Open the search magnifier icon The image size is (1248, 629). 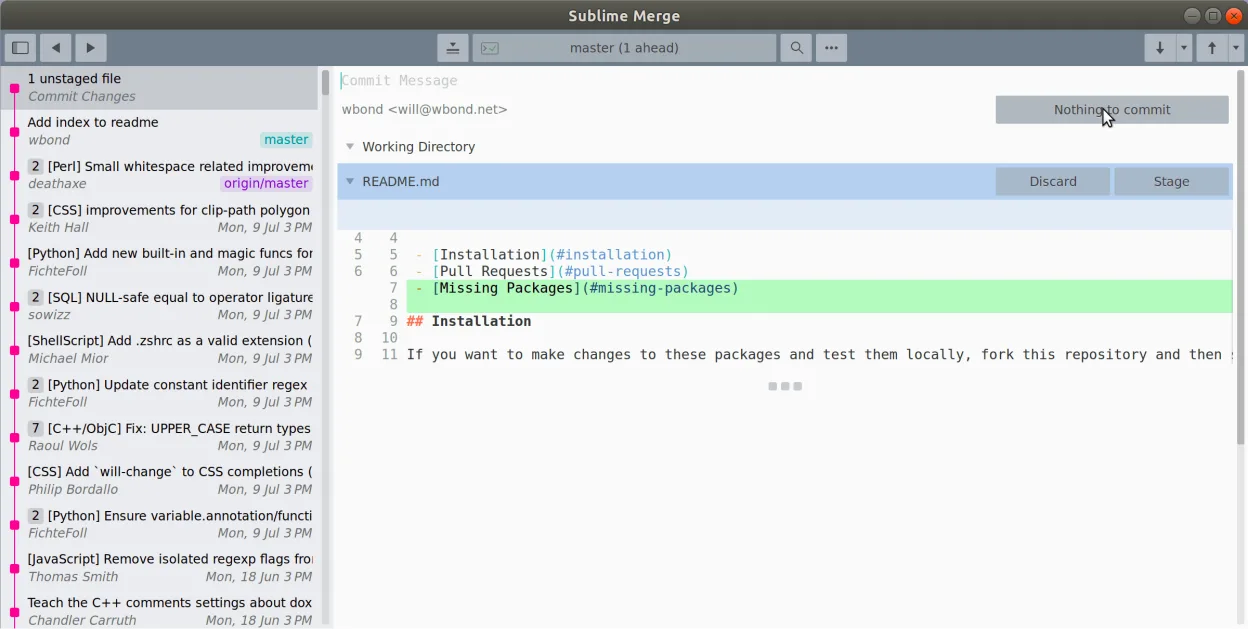[x=796, y=47]
